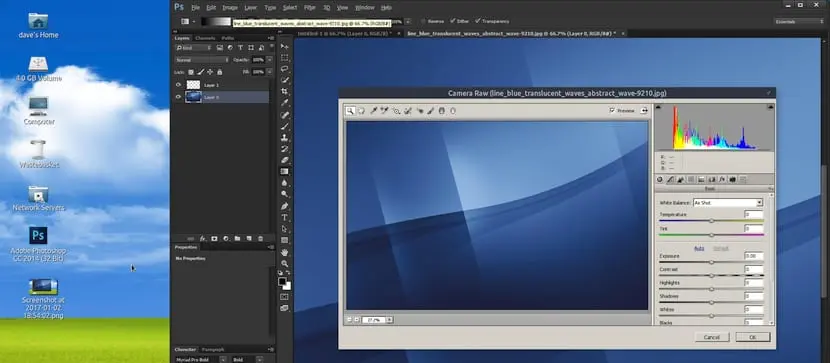
Task: Click Cancel in Camera Raw dialog
Action: (x=711, y=337)
